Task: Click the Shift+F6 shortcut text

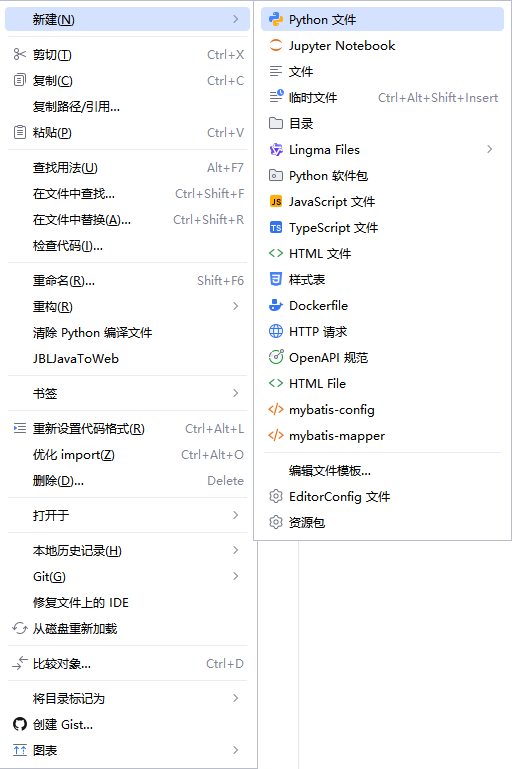Action: 220,281
